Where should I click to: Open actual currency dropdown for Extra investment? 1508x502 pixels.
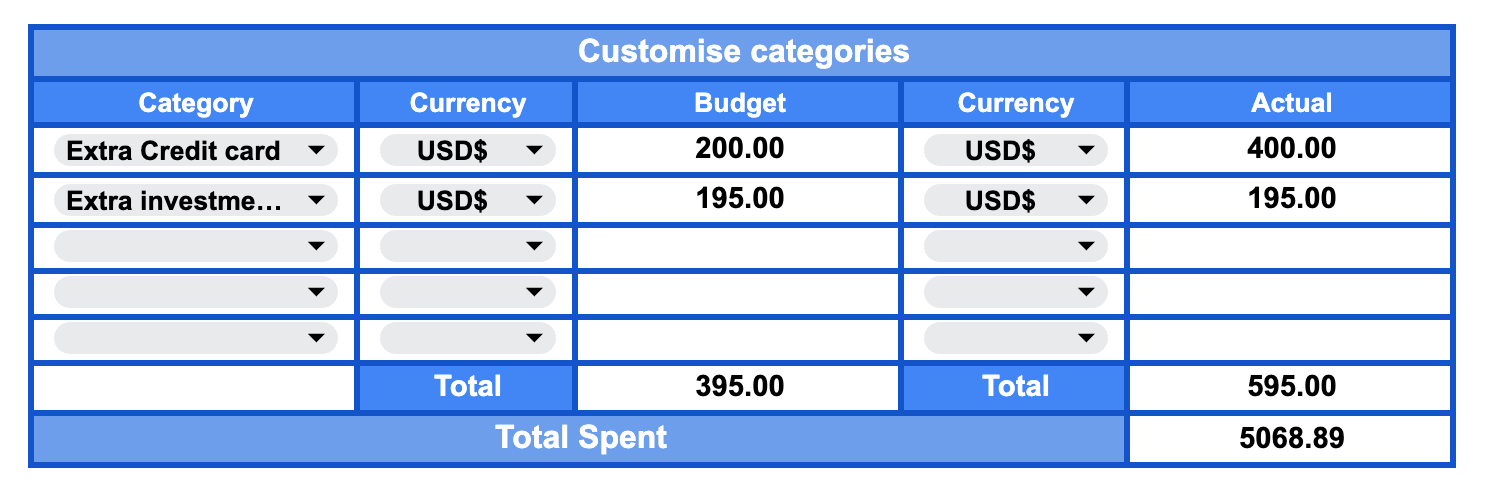(1015, 201)
